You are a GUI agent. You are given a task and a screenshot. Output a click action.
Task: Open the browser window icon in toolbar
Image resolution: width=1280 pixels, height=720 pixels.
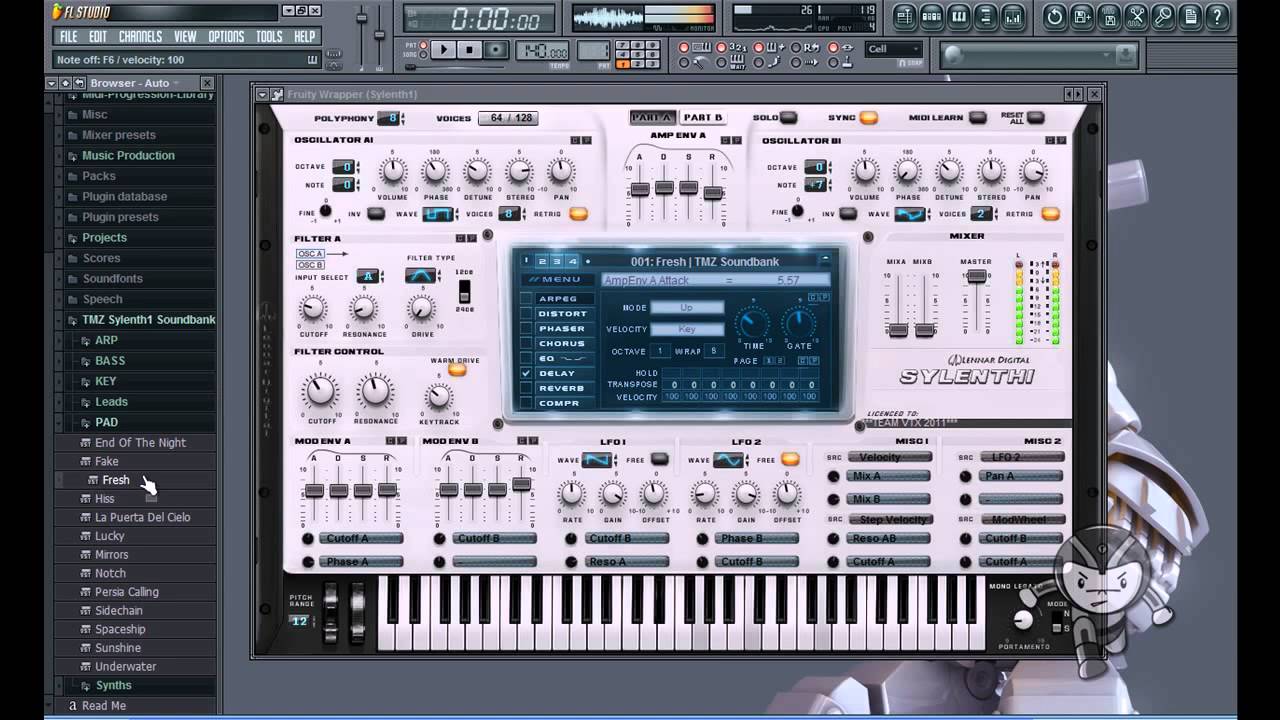pyautogui.click(x=985, y=17)
